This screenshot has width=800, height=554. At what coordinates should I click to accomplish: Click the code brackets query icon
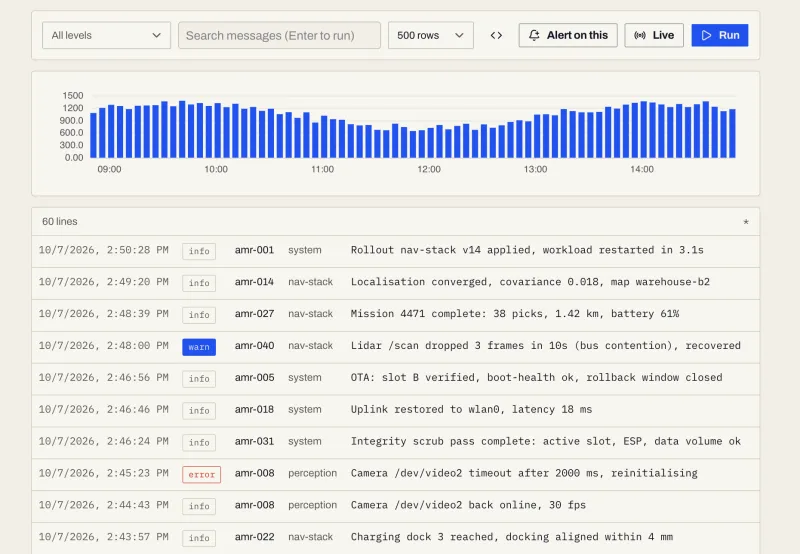point(496,35)
